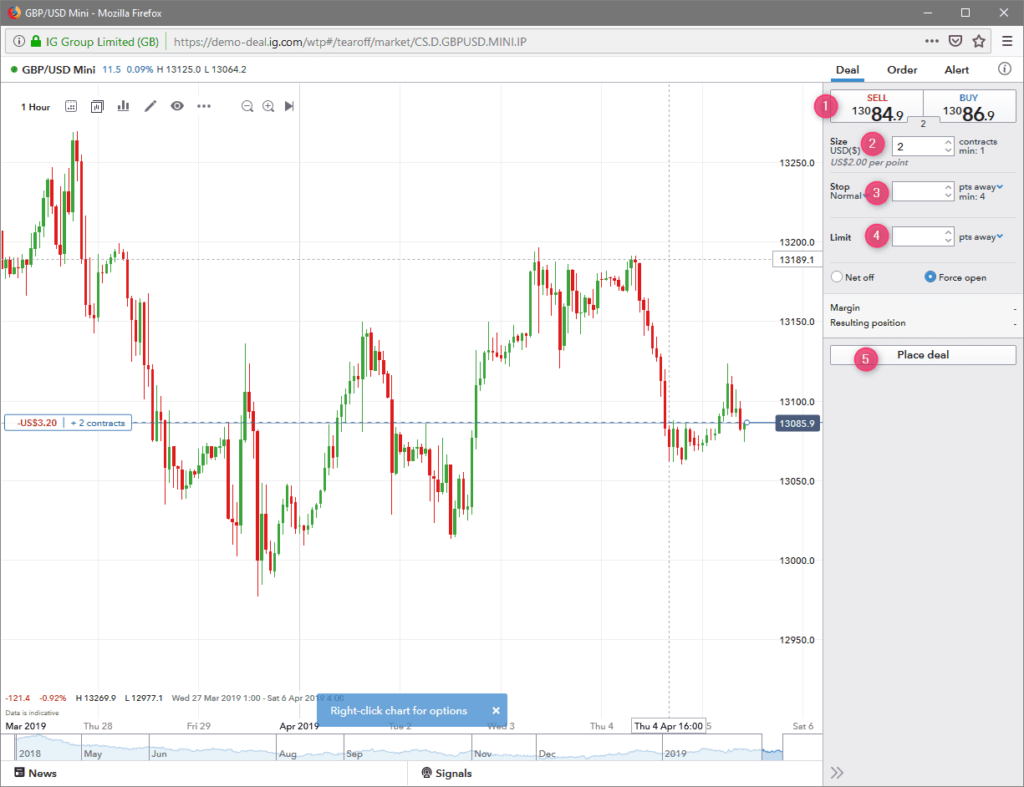Toggle the eye visibility icon in chart toolbar

pos(177,106)
